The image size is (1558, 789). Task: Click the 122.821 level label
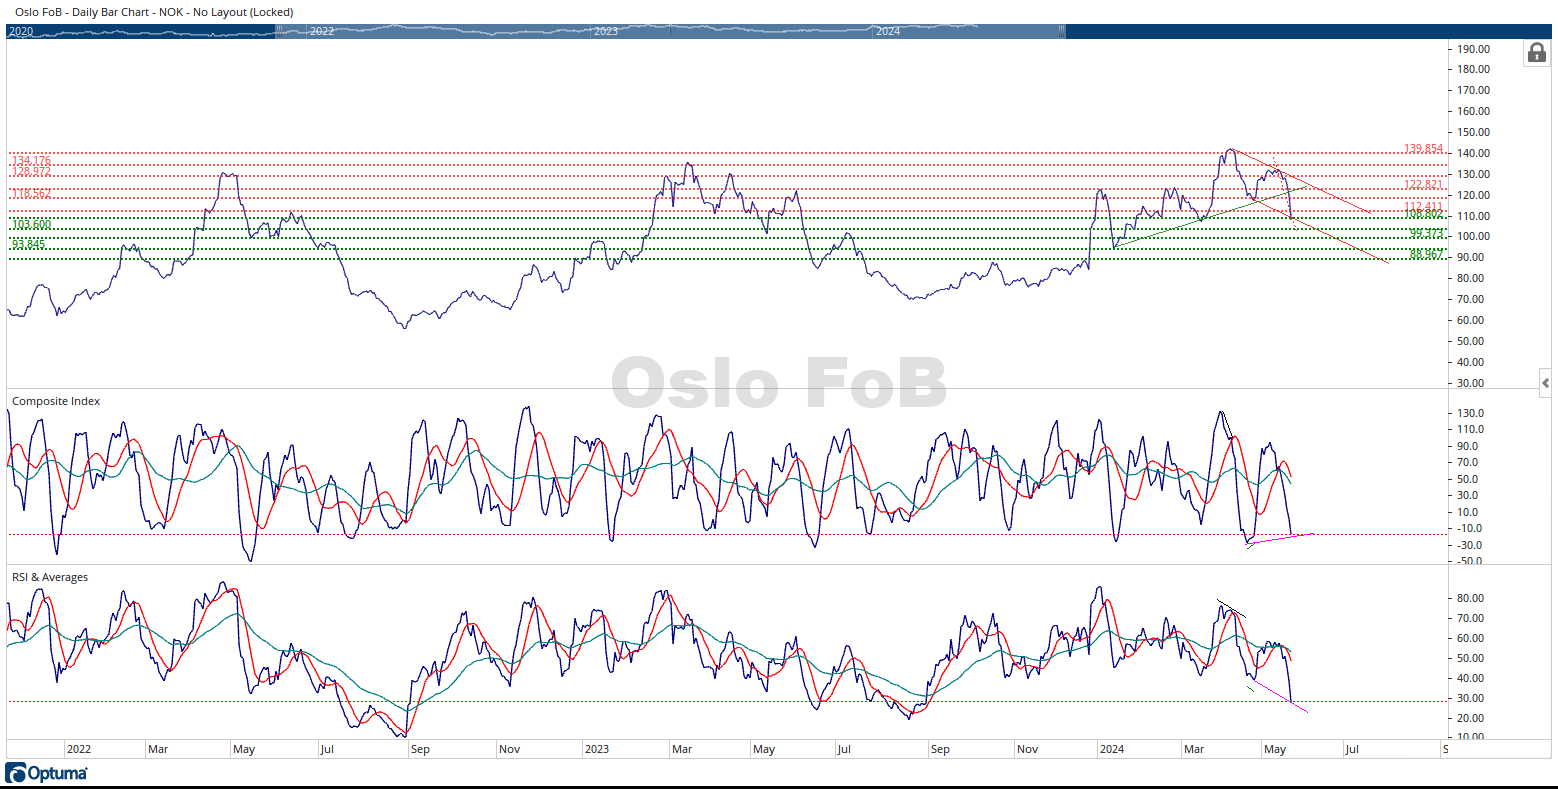point(1423,185)
